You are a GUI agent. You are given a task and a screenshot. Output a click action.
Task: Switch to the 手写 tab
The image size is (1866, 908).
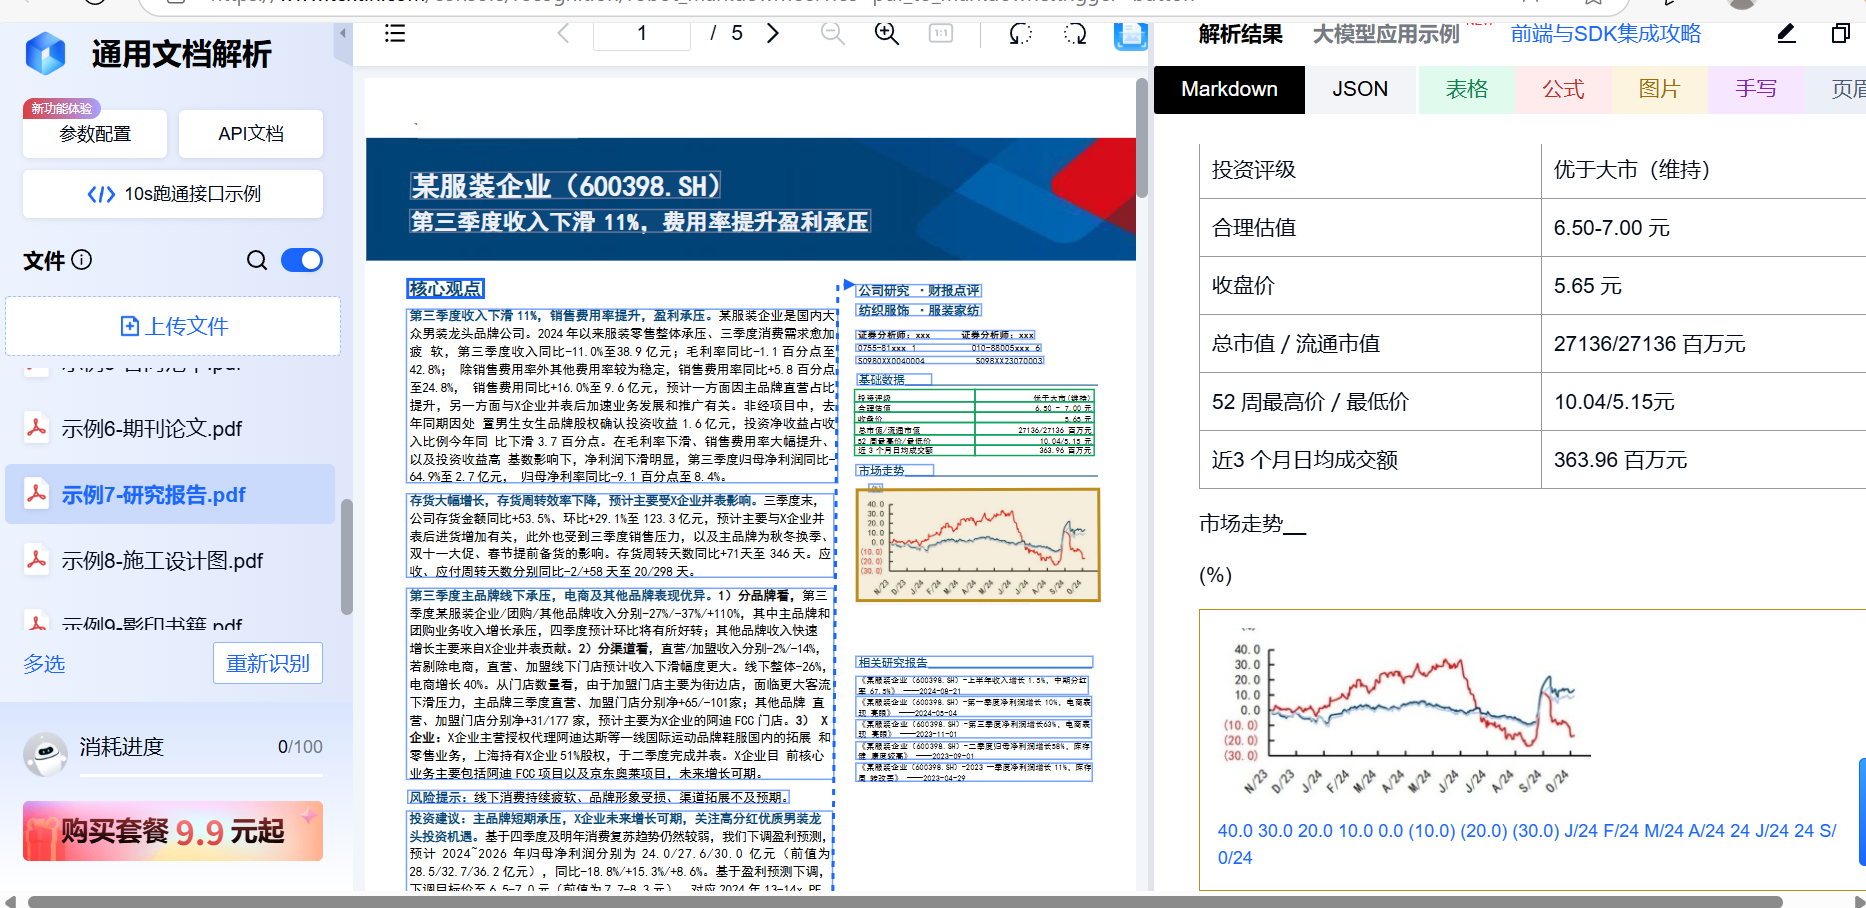pos(1756,89)
